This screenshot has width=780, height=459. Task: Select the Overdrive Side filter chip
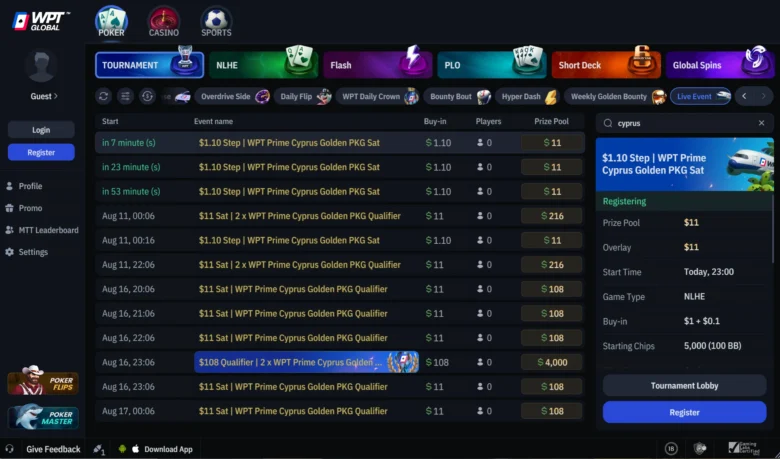[x=233, y=96]
